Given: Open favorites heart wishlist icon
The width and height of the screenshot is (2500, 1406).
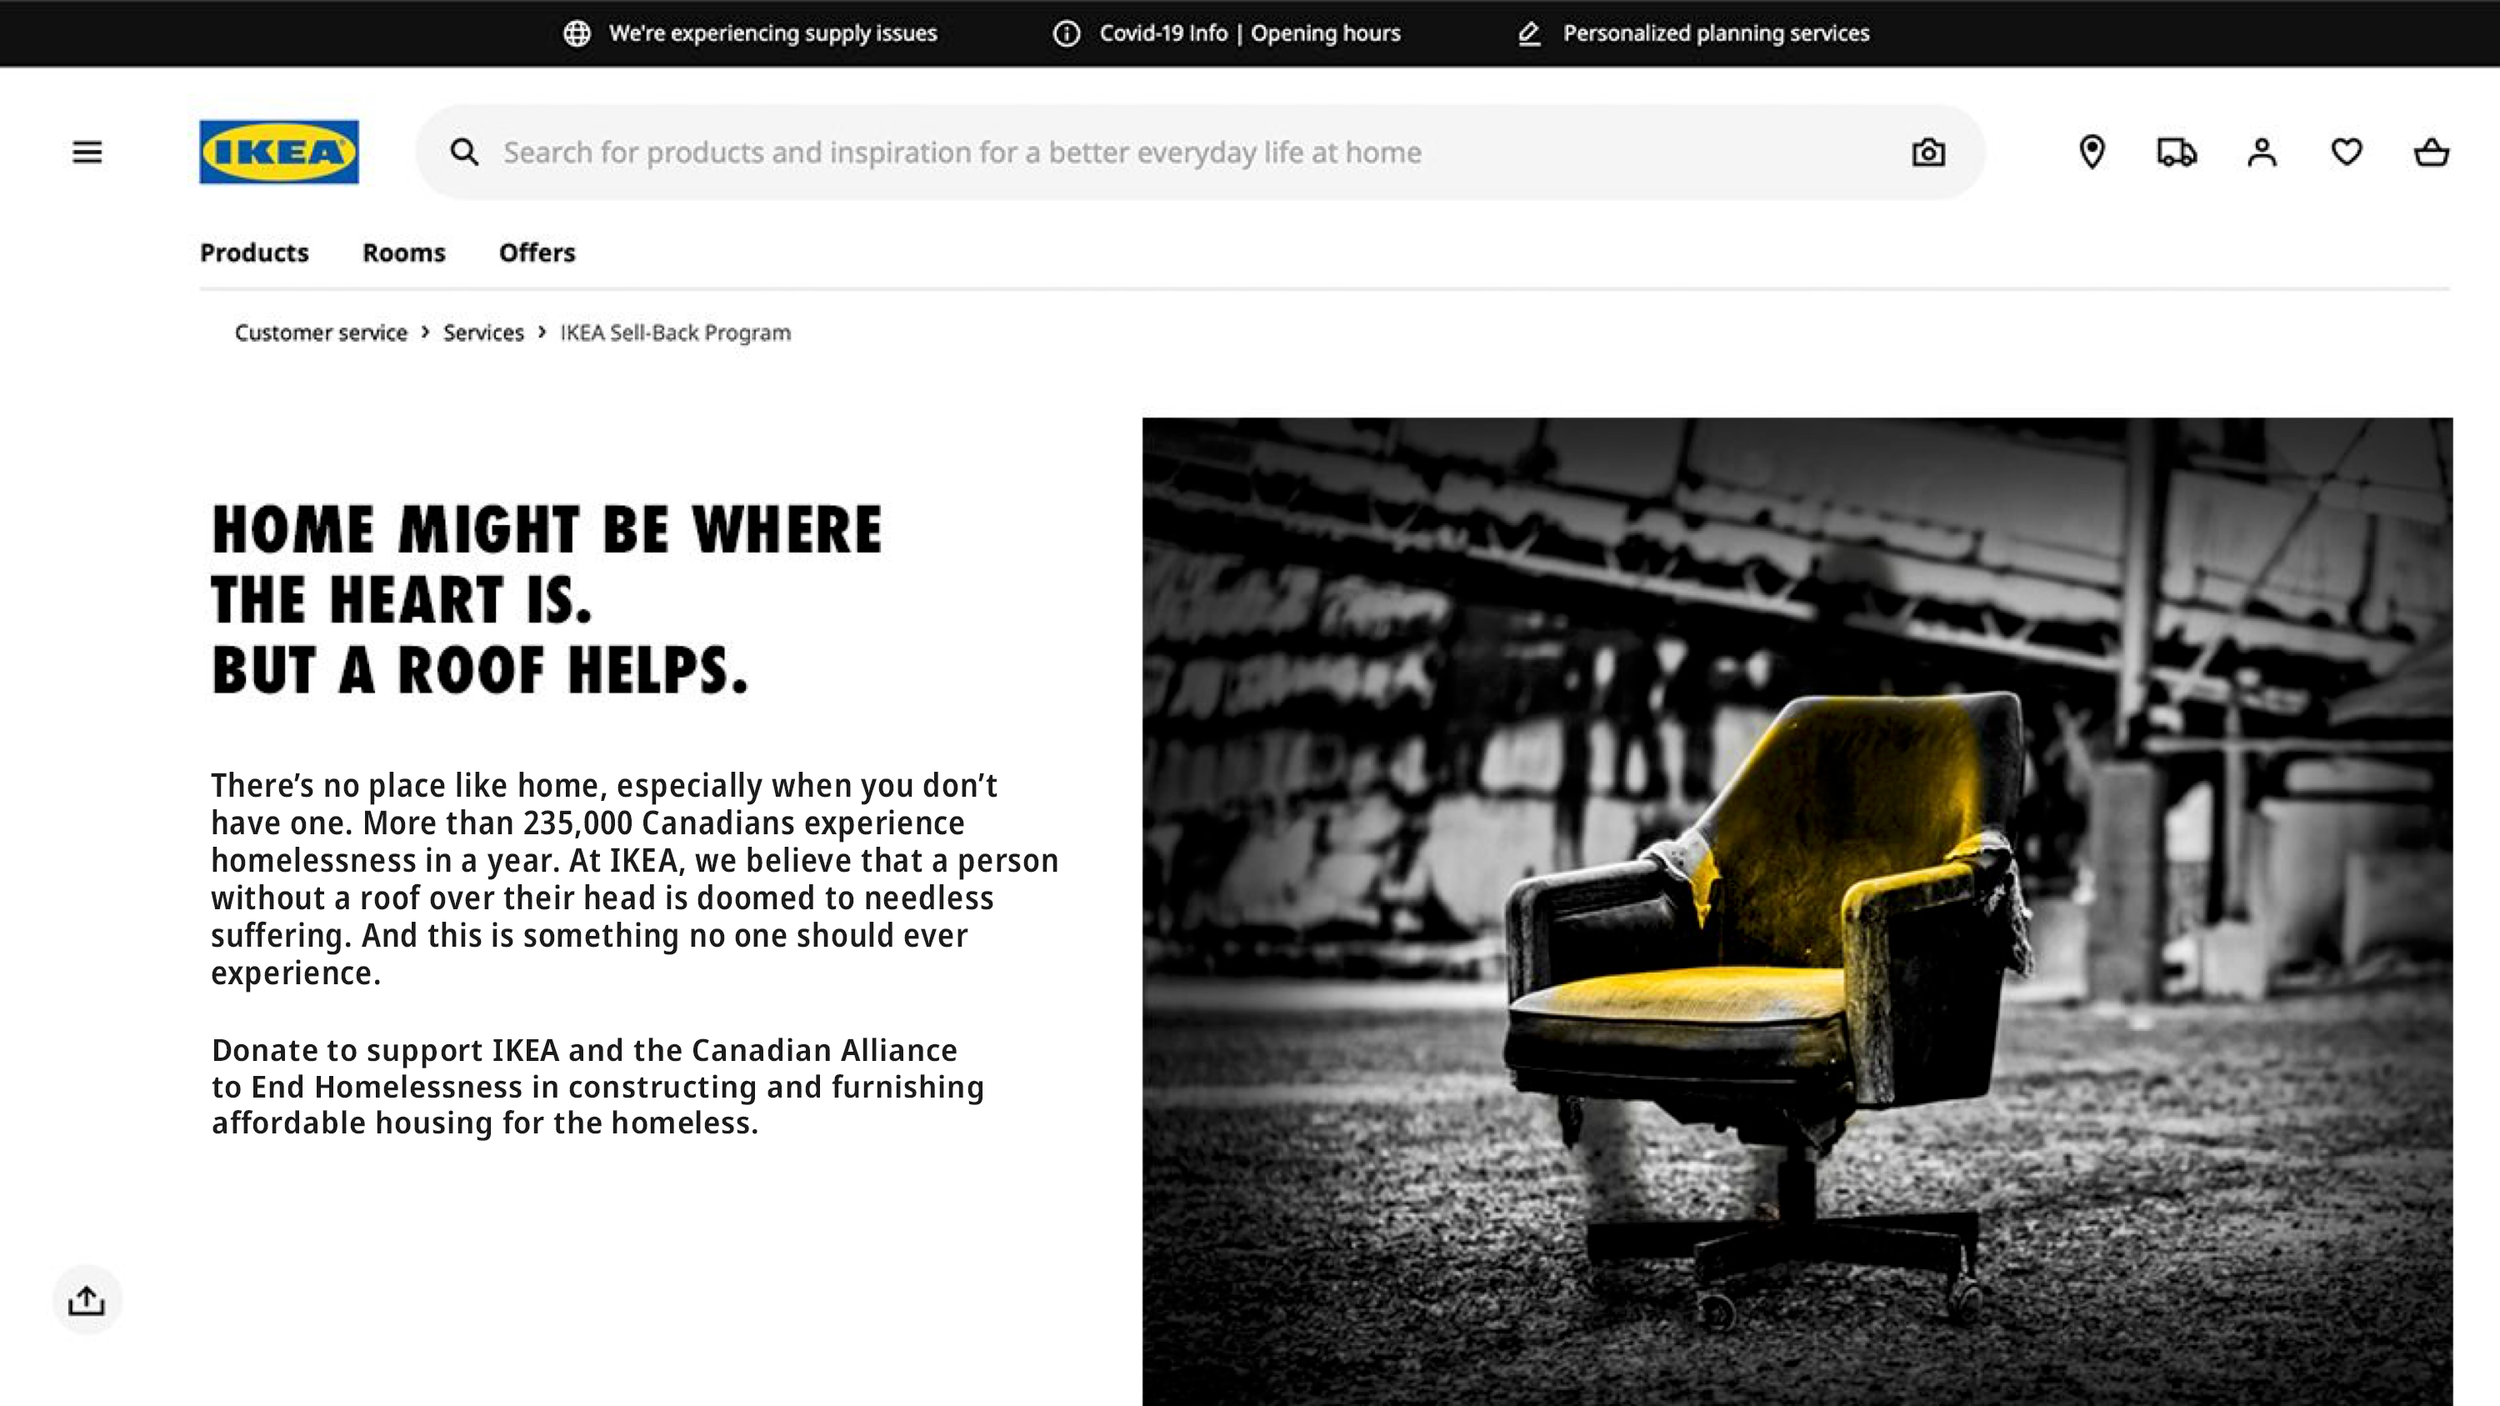Looking at the screenshot, I should pyautogui.click(x=2346, y=152).
